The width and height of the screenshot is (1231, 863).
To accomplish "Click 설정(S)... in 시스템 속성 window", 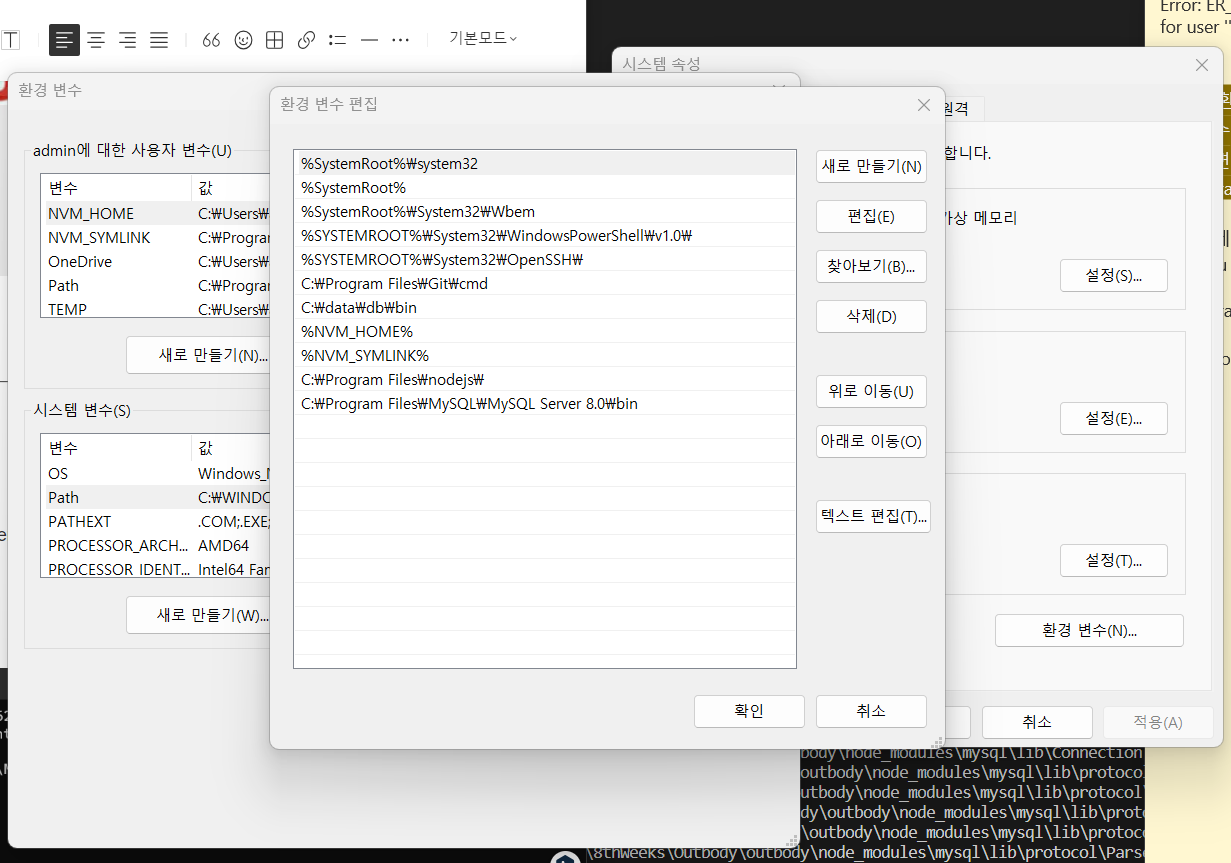I will (x=1113, y=275).
